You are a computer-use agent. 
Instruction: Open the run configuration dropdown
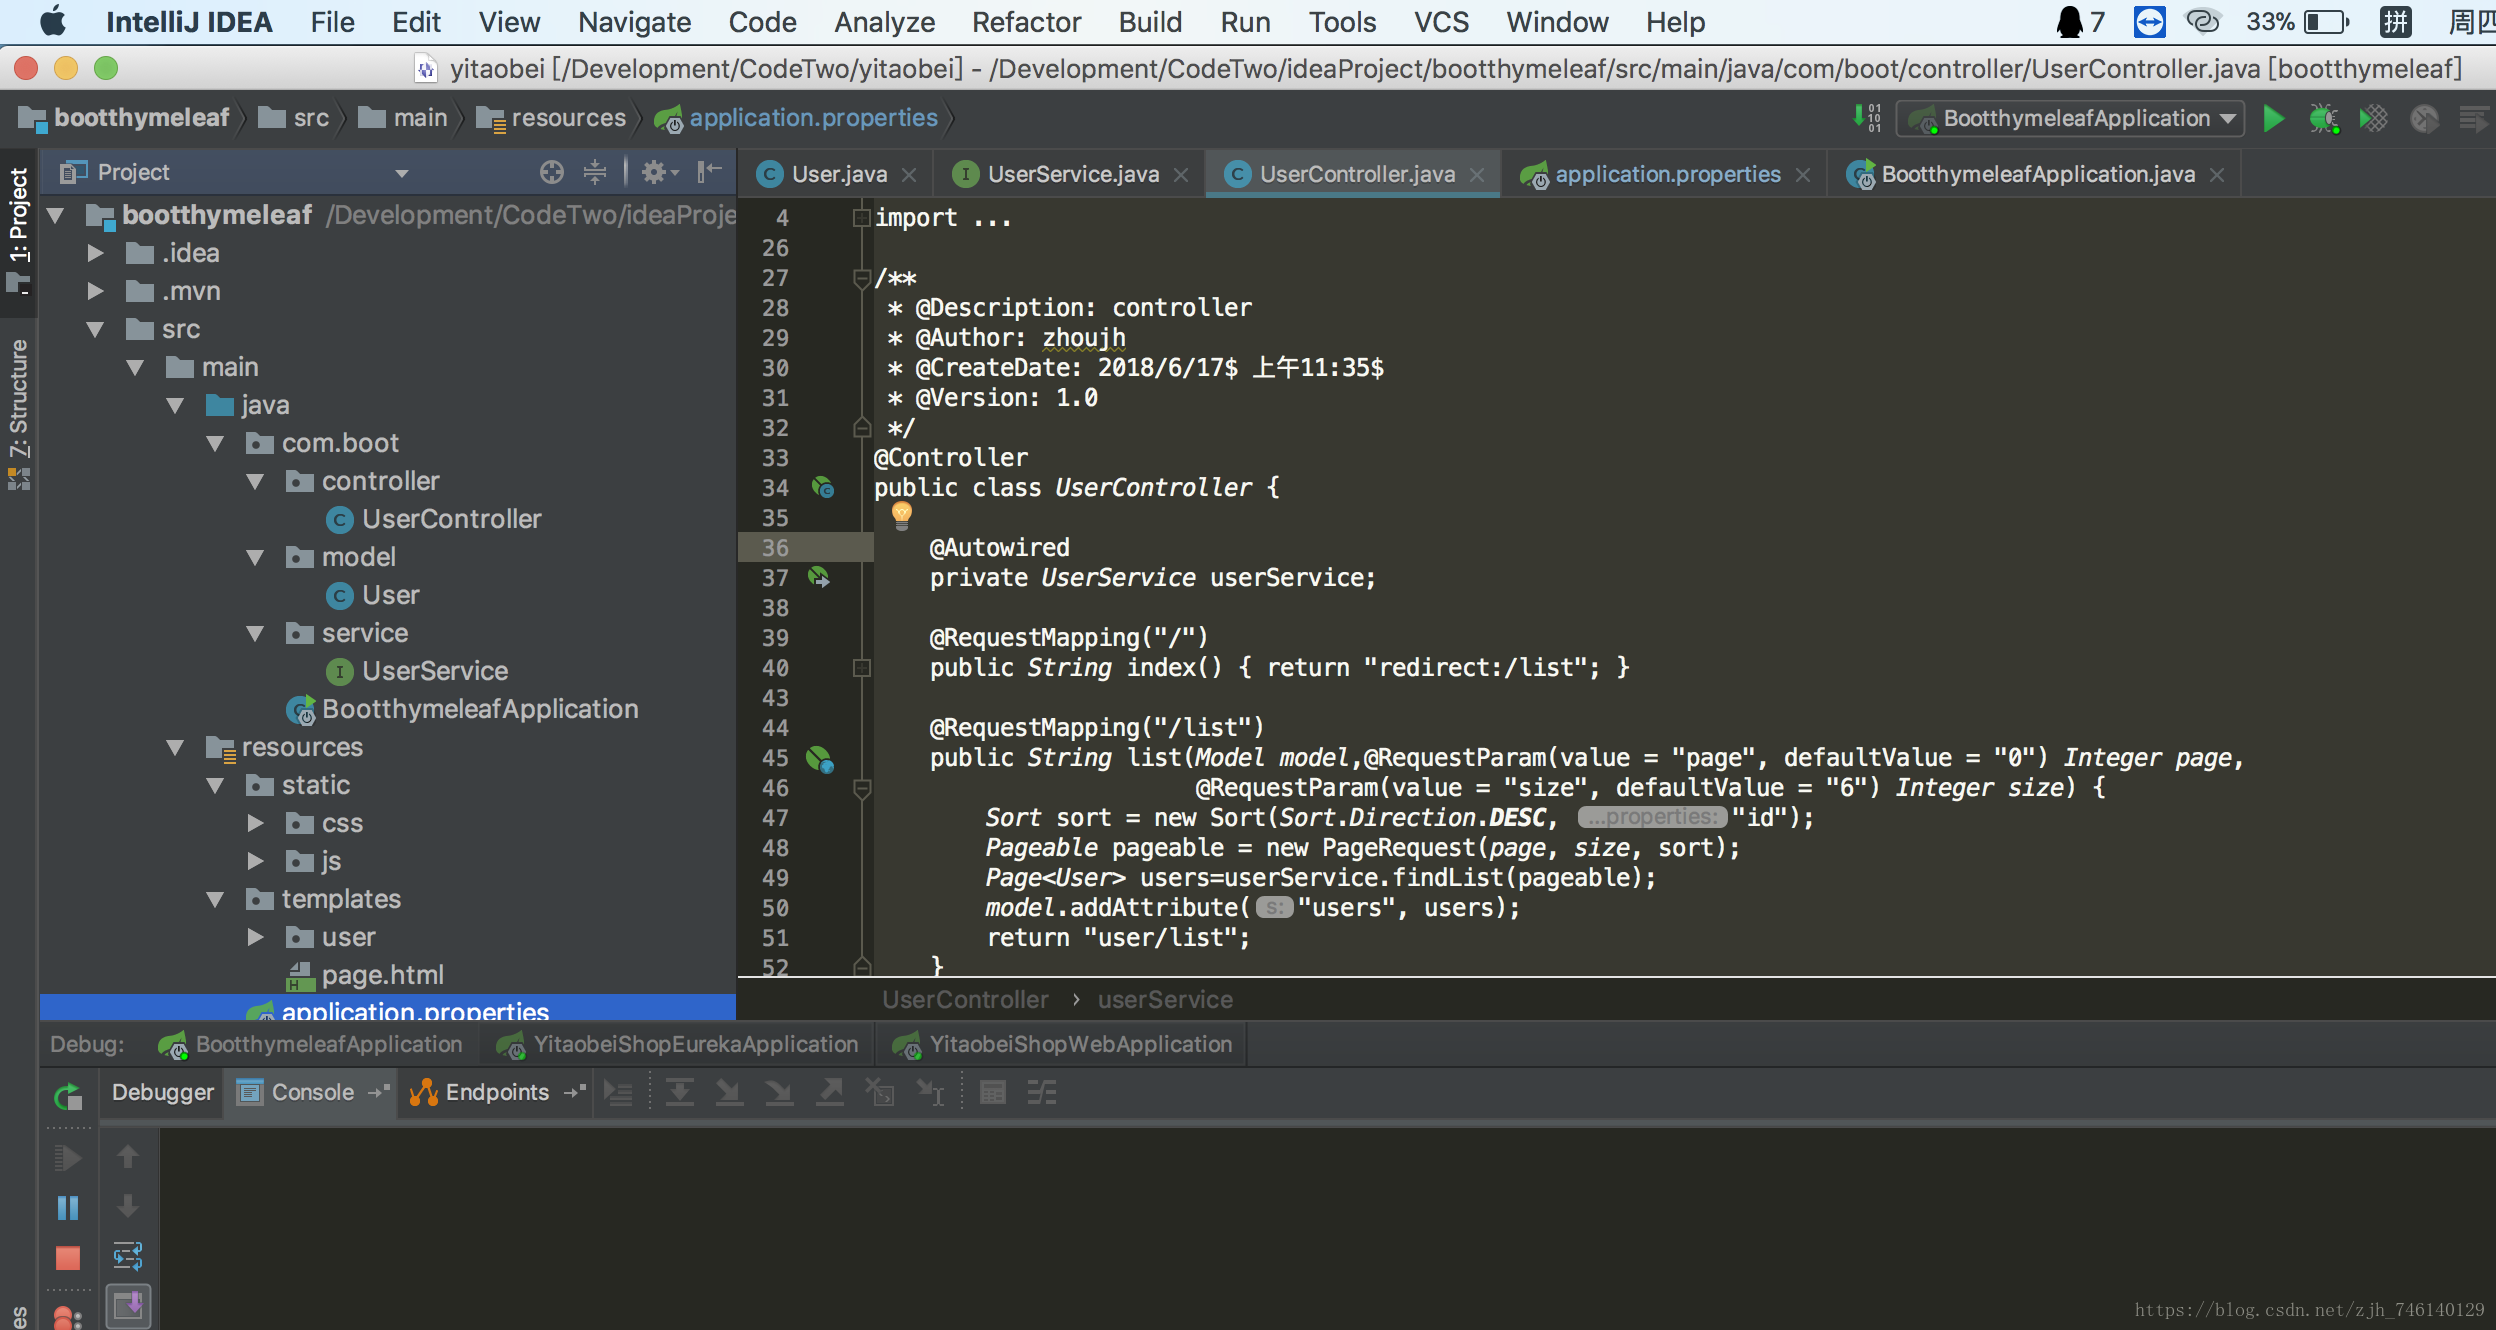point(2071,119)
